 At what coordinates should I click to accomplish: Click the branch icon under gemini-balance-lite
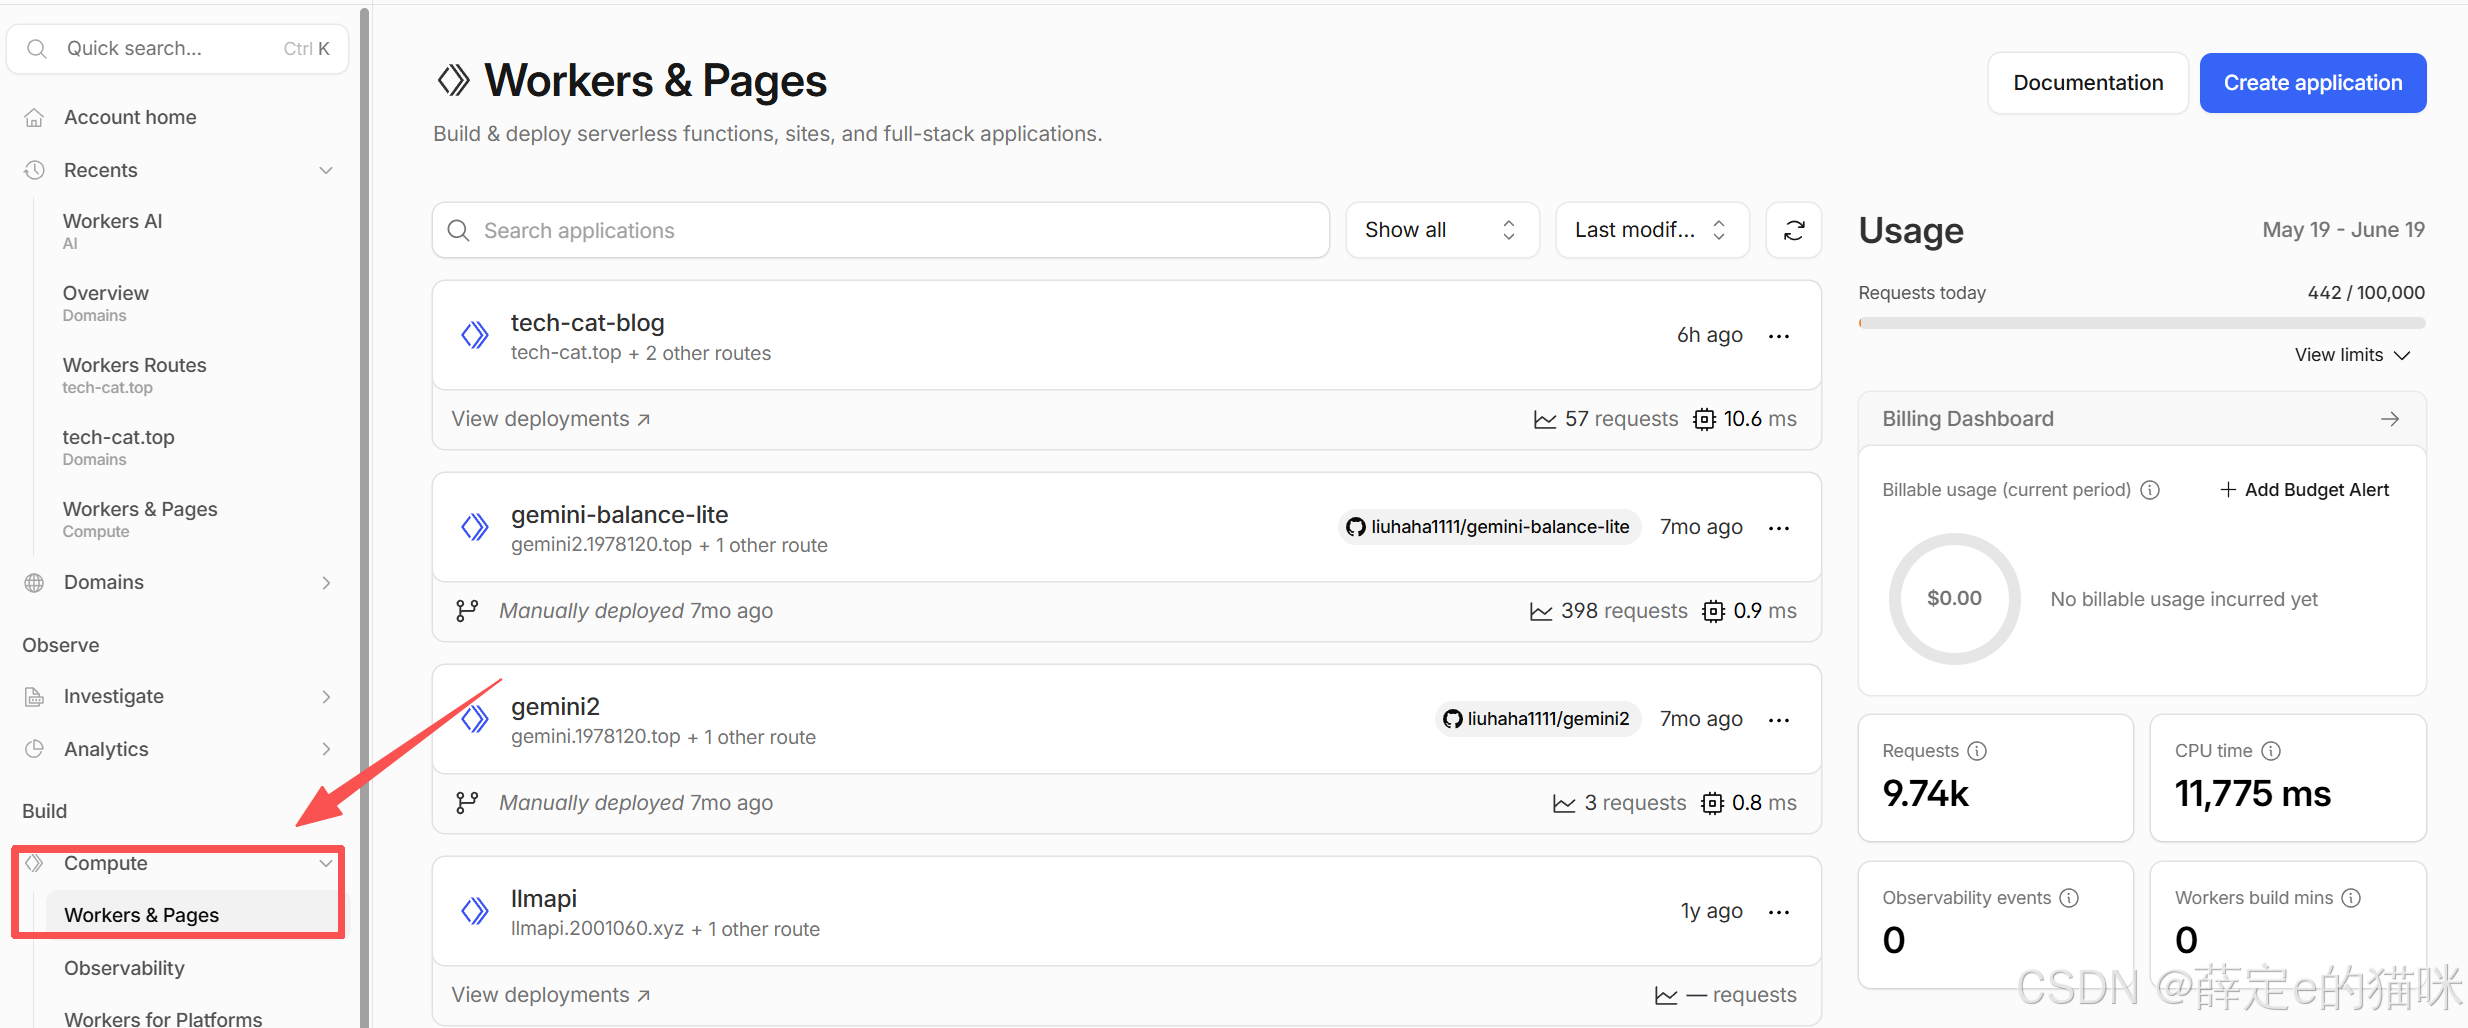[x=467, y=611]
